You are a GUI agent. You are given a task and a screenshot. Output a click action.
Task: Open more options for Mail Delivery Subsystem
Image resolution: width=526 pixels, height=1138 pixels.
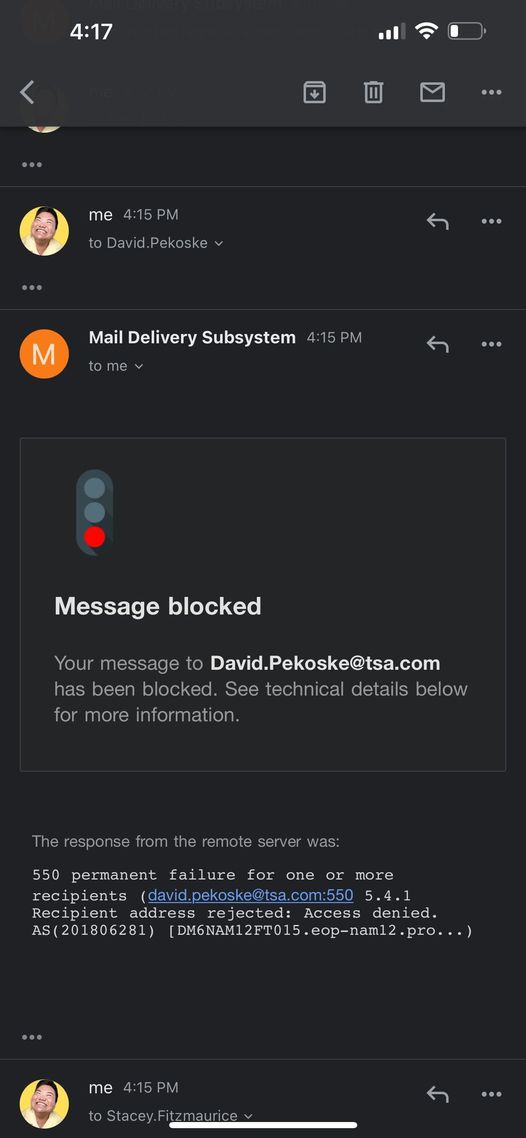pyautogui.click(x=491, y=344)
